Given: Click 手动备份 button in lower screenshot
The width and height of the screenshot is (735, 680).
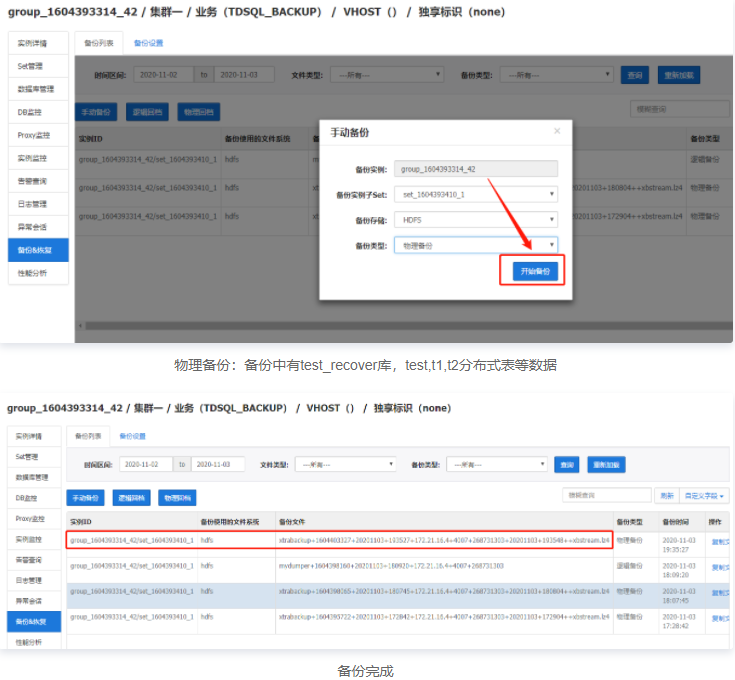Looking at the screenshot, I should [x=85, y=497].
